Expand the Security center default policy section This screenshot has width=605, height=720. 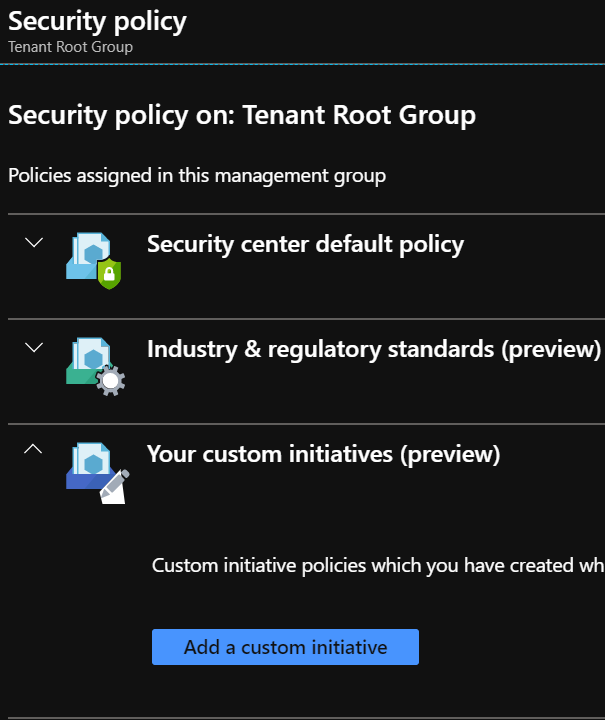(34, 242)
